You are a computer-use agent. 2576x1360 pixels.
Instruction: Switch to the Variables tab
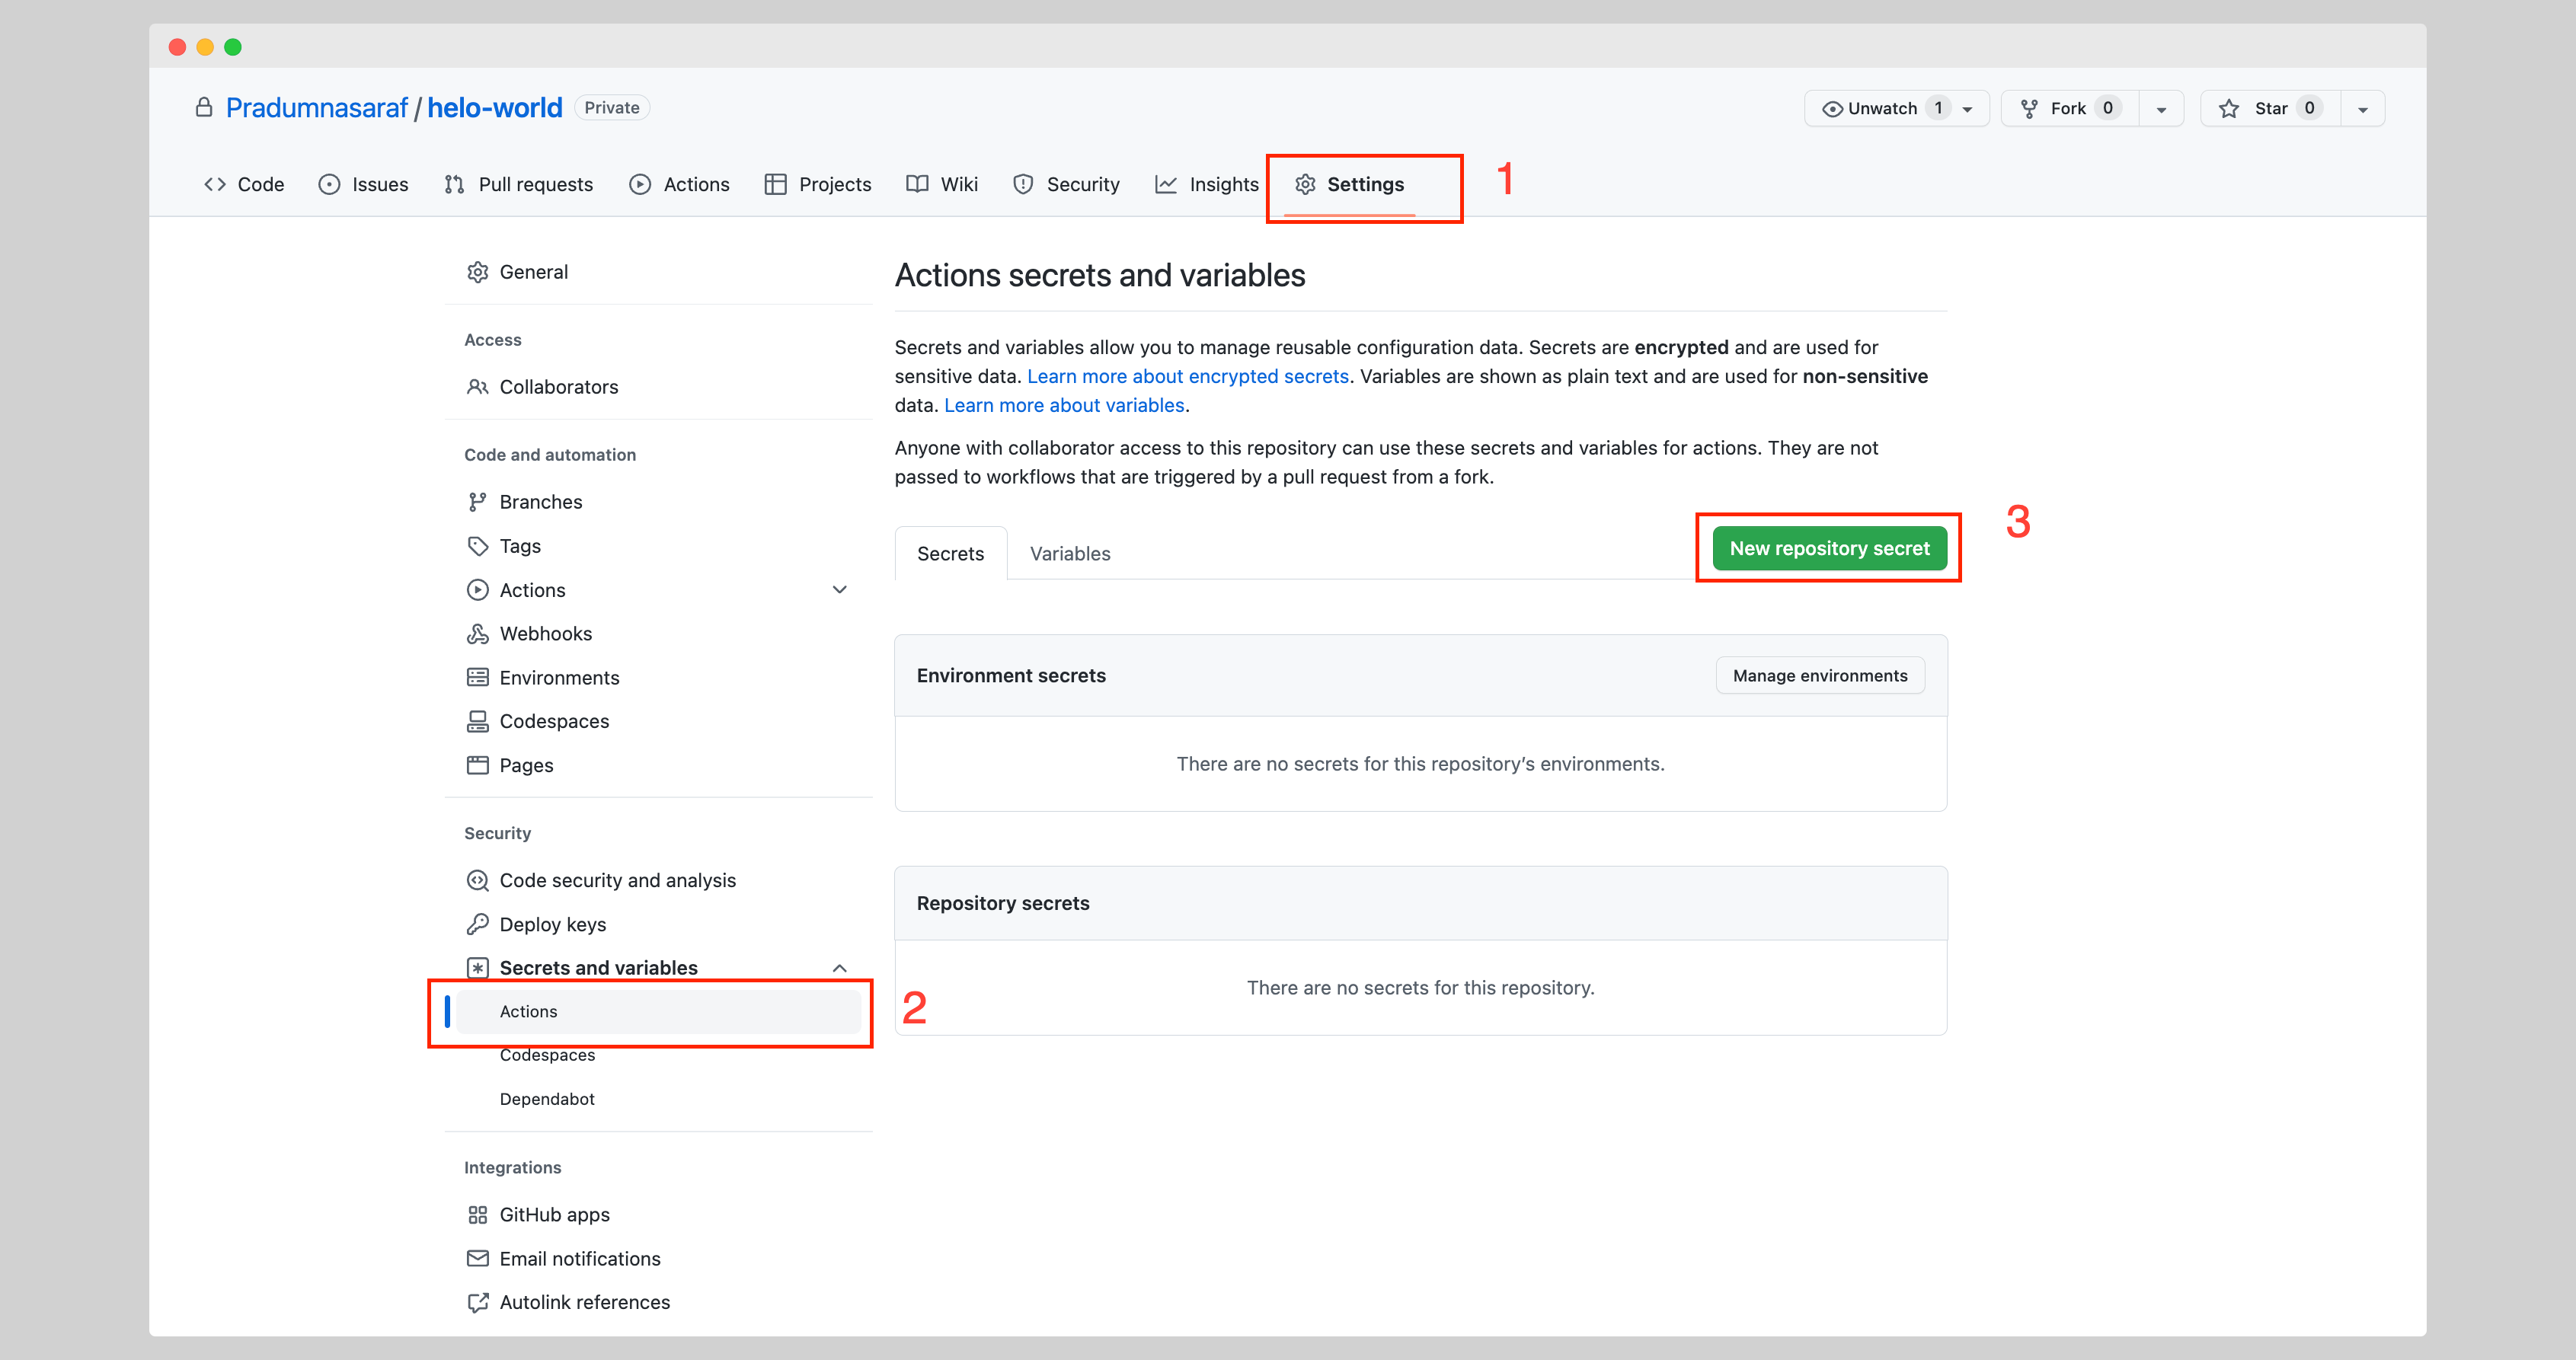tap(1069, 554)
